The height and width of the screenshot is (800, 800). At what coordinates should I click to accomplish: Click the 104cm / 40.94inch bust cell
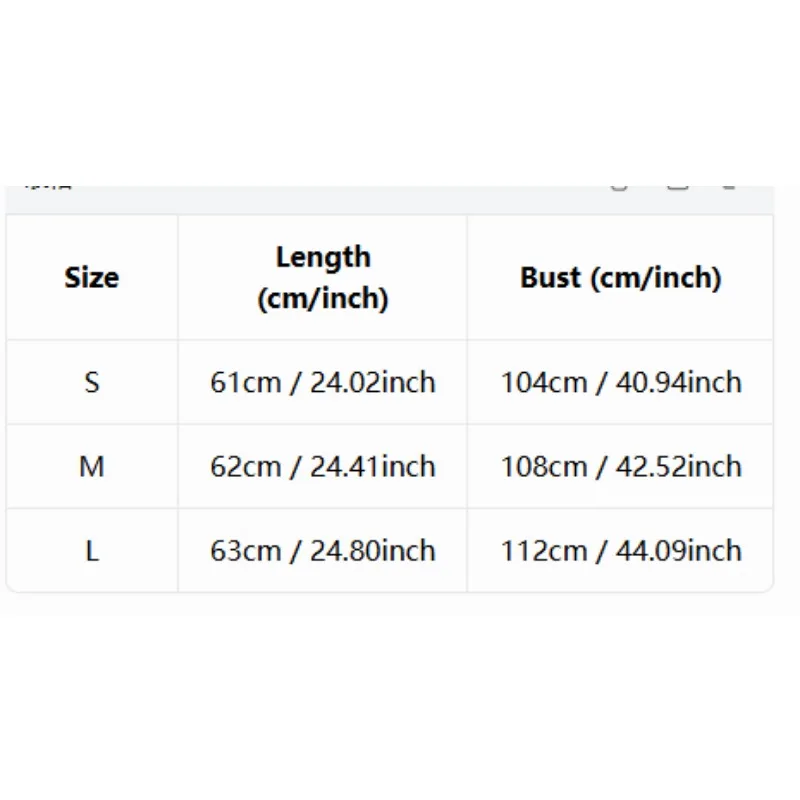point(620,382)
